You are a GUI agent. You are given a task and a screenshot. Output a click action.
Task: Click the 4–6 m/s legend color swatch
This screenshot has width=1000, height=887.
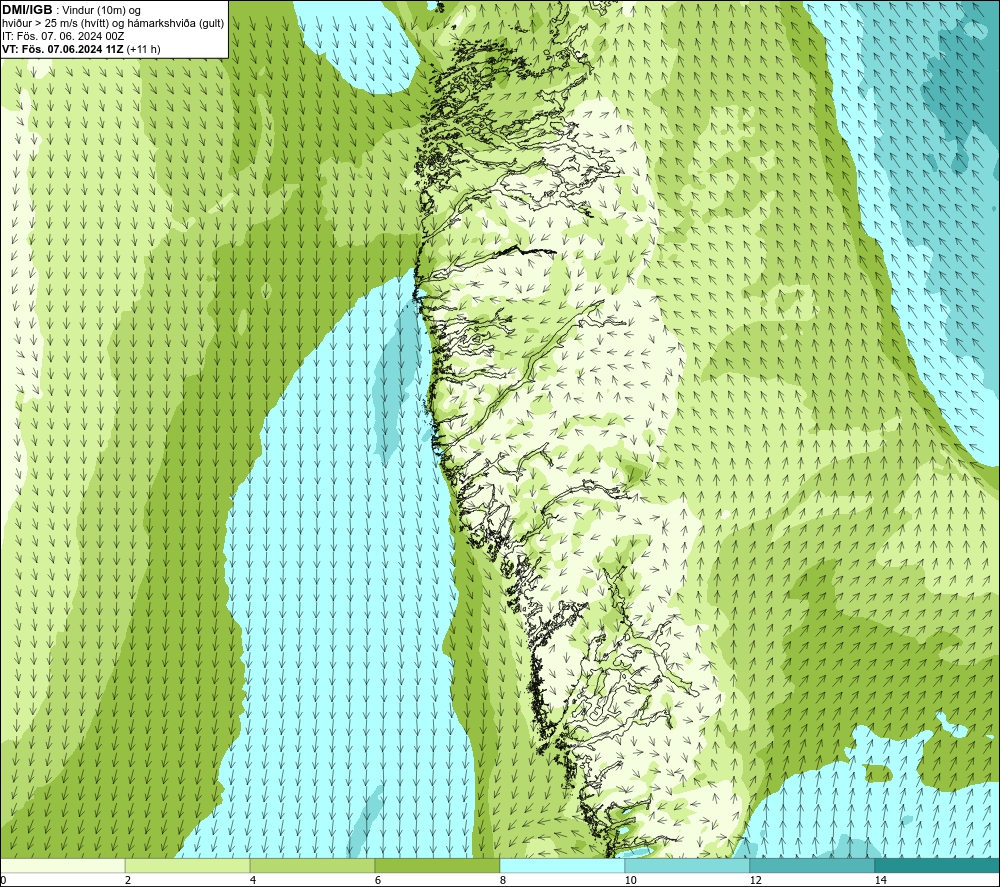point(312,866)
